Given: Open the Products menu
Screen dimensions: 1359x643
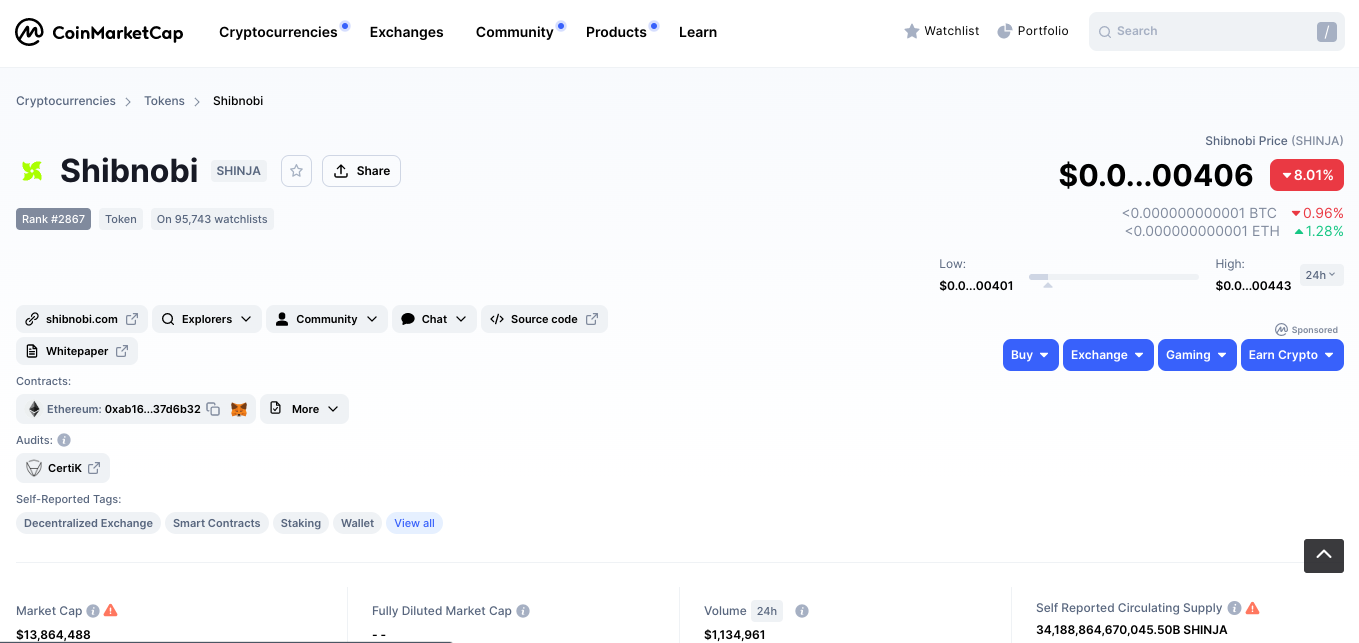Looking at the screenshot, I should [x=616, y=32].
